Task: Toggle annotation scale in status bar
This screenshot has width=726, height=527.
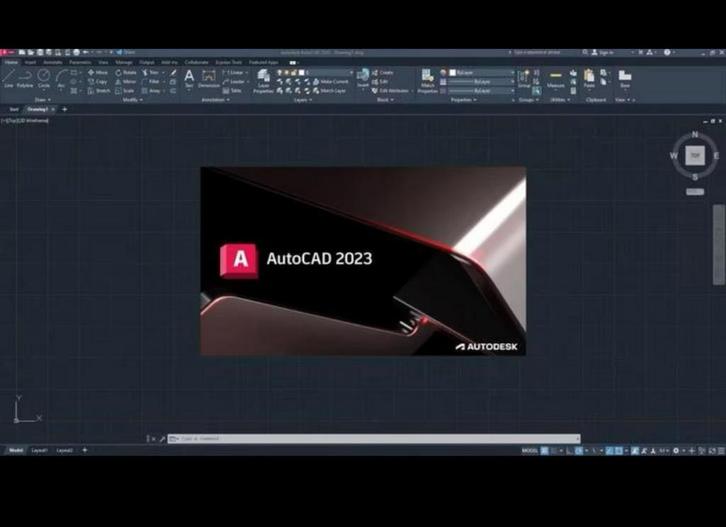Action: pos(663,450)
